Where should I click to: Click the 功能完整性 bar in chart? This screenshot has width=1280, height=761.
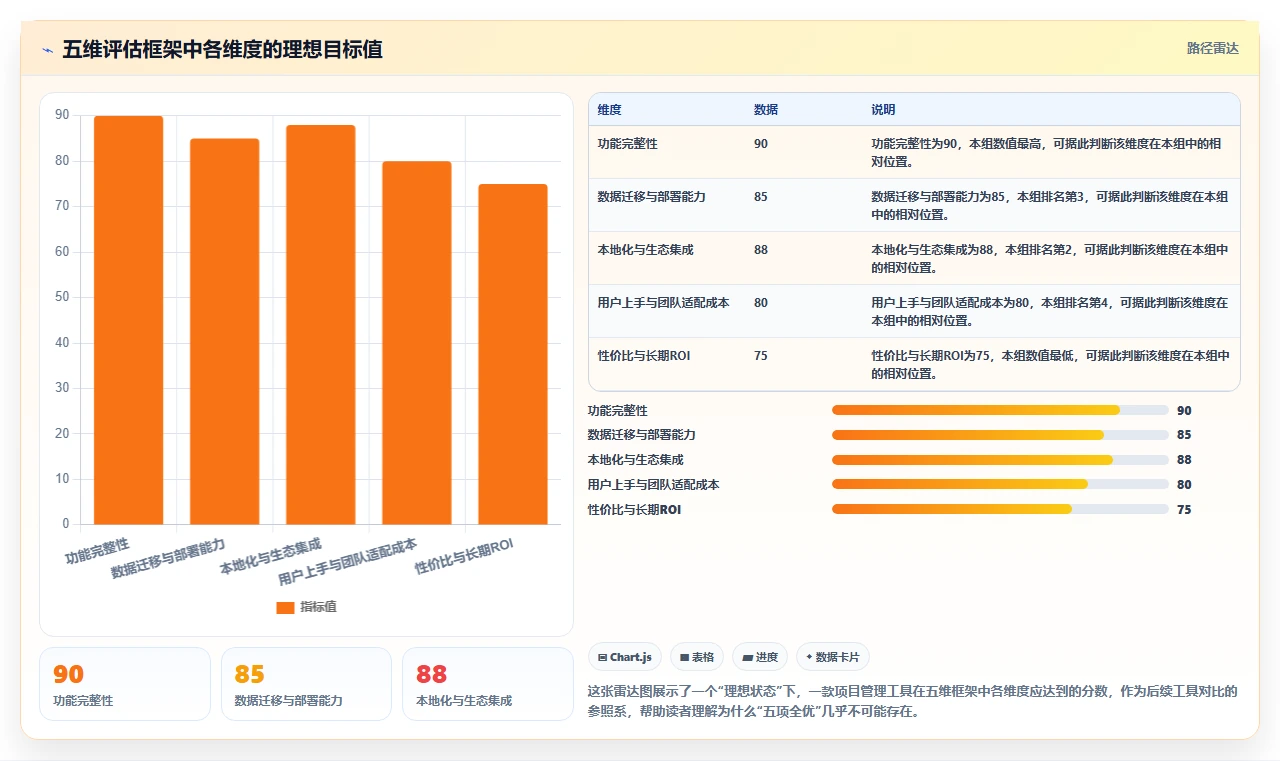click(128, 320)
